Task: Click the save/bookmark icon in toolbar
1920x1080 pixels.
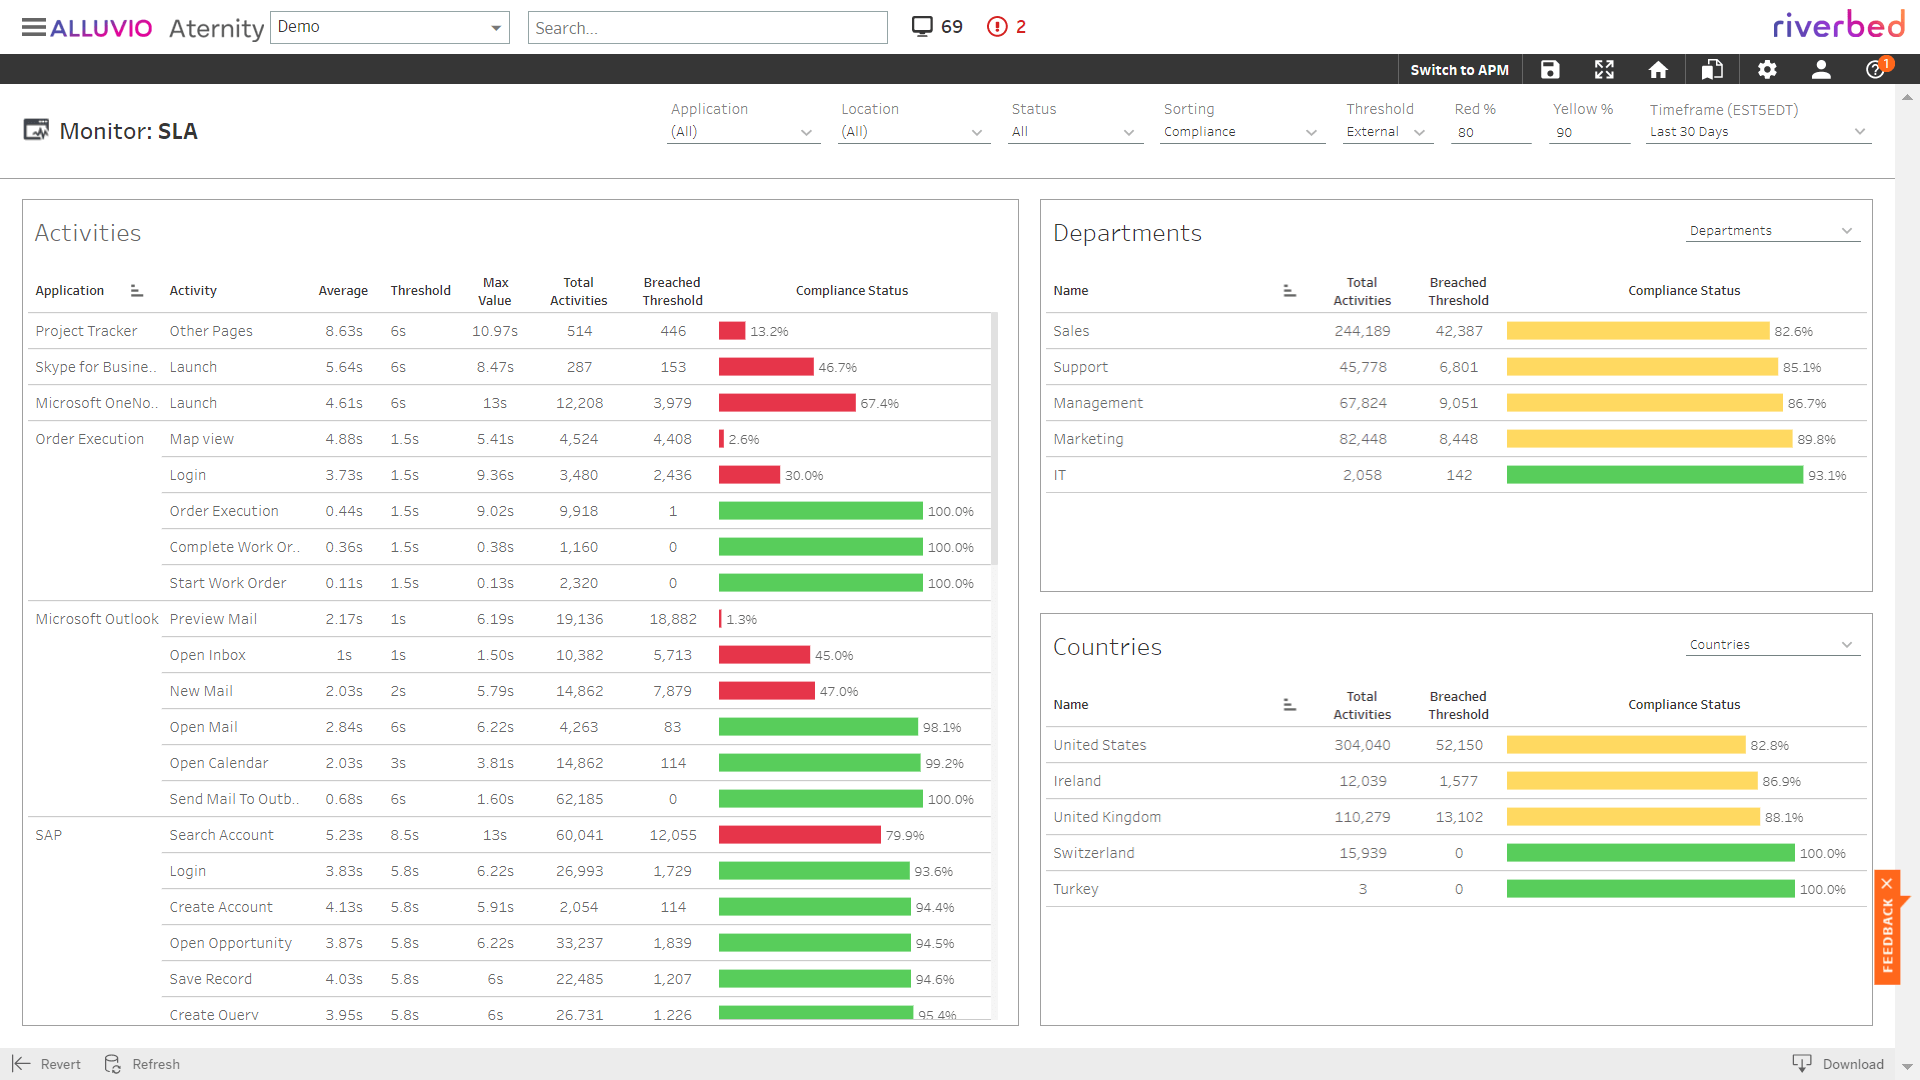Action: point(1549,69)
